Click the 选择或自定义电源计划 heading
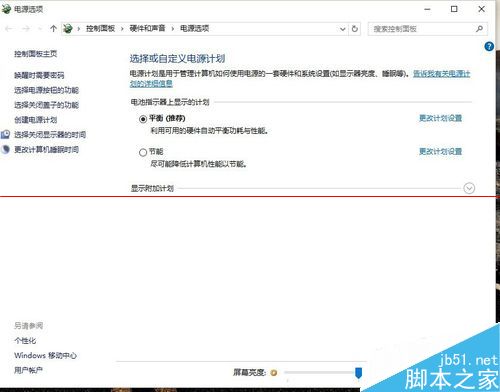Screen dimensions: 500x392 point(177,59)
